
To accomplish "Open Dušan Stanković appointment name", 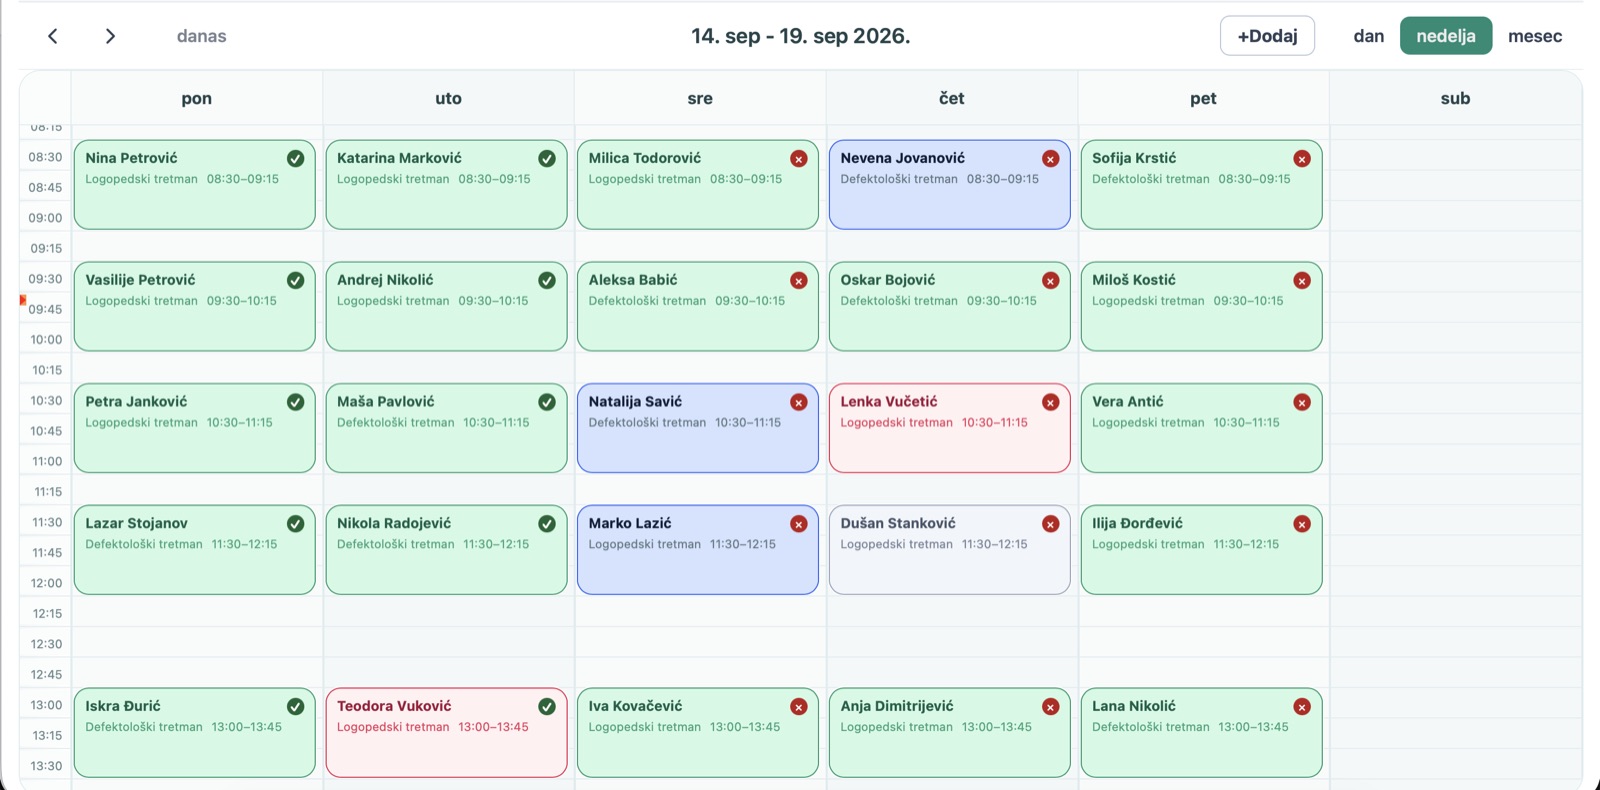I will [x=898, y=524].
